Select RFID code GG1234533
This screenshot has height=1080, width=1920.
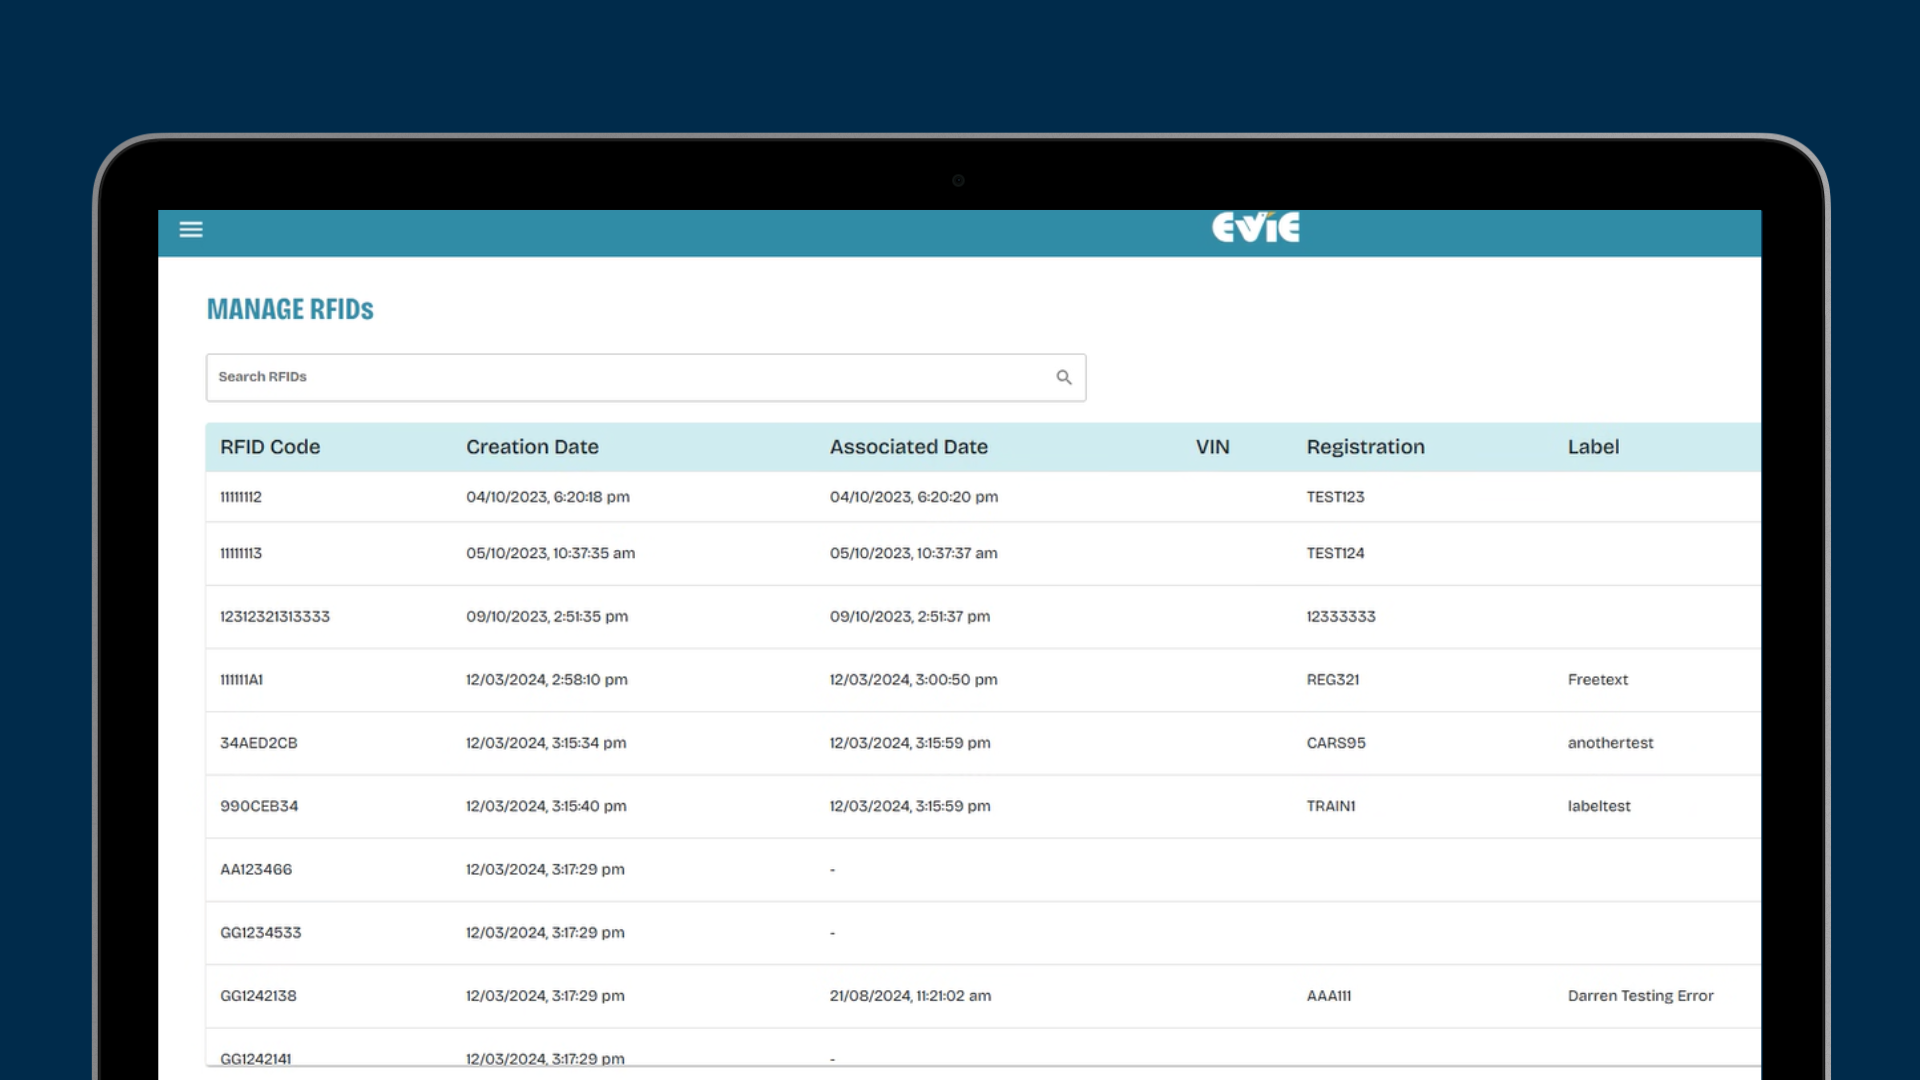coord(260,933)
